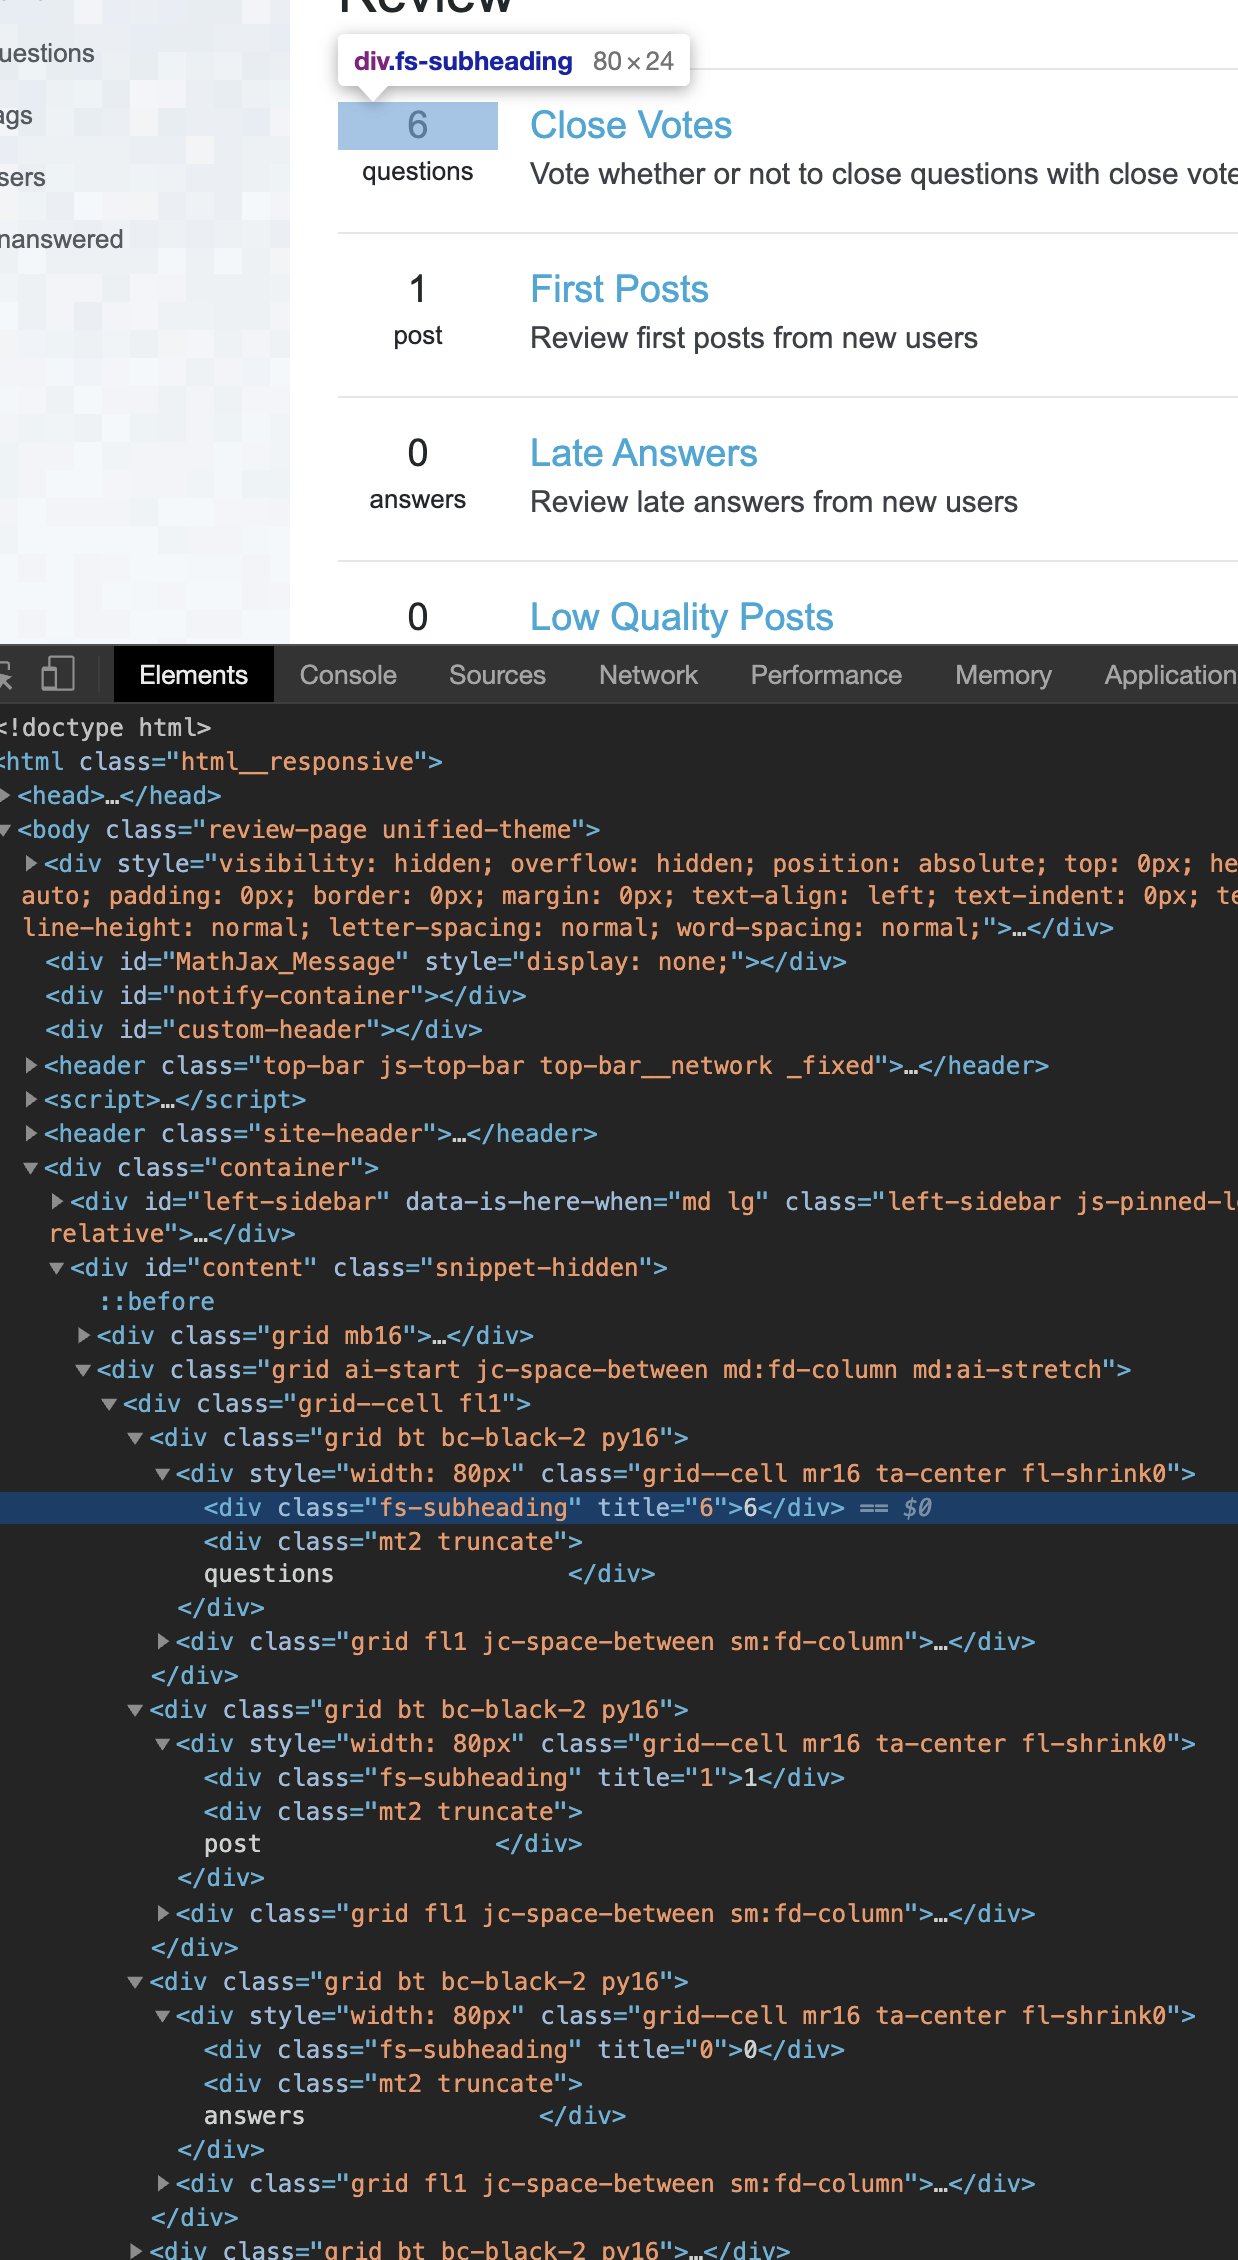Expand the left-sidebar div node
1238x2260 pixels.
coord(57,1201)
